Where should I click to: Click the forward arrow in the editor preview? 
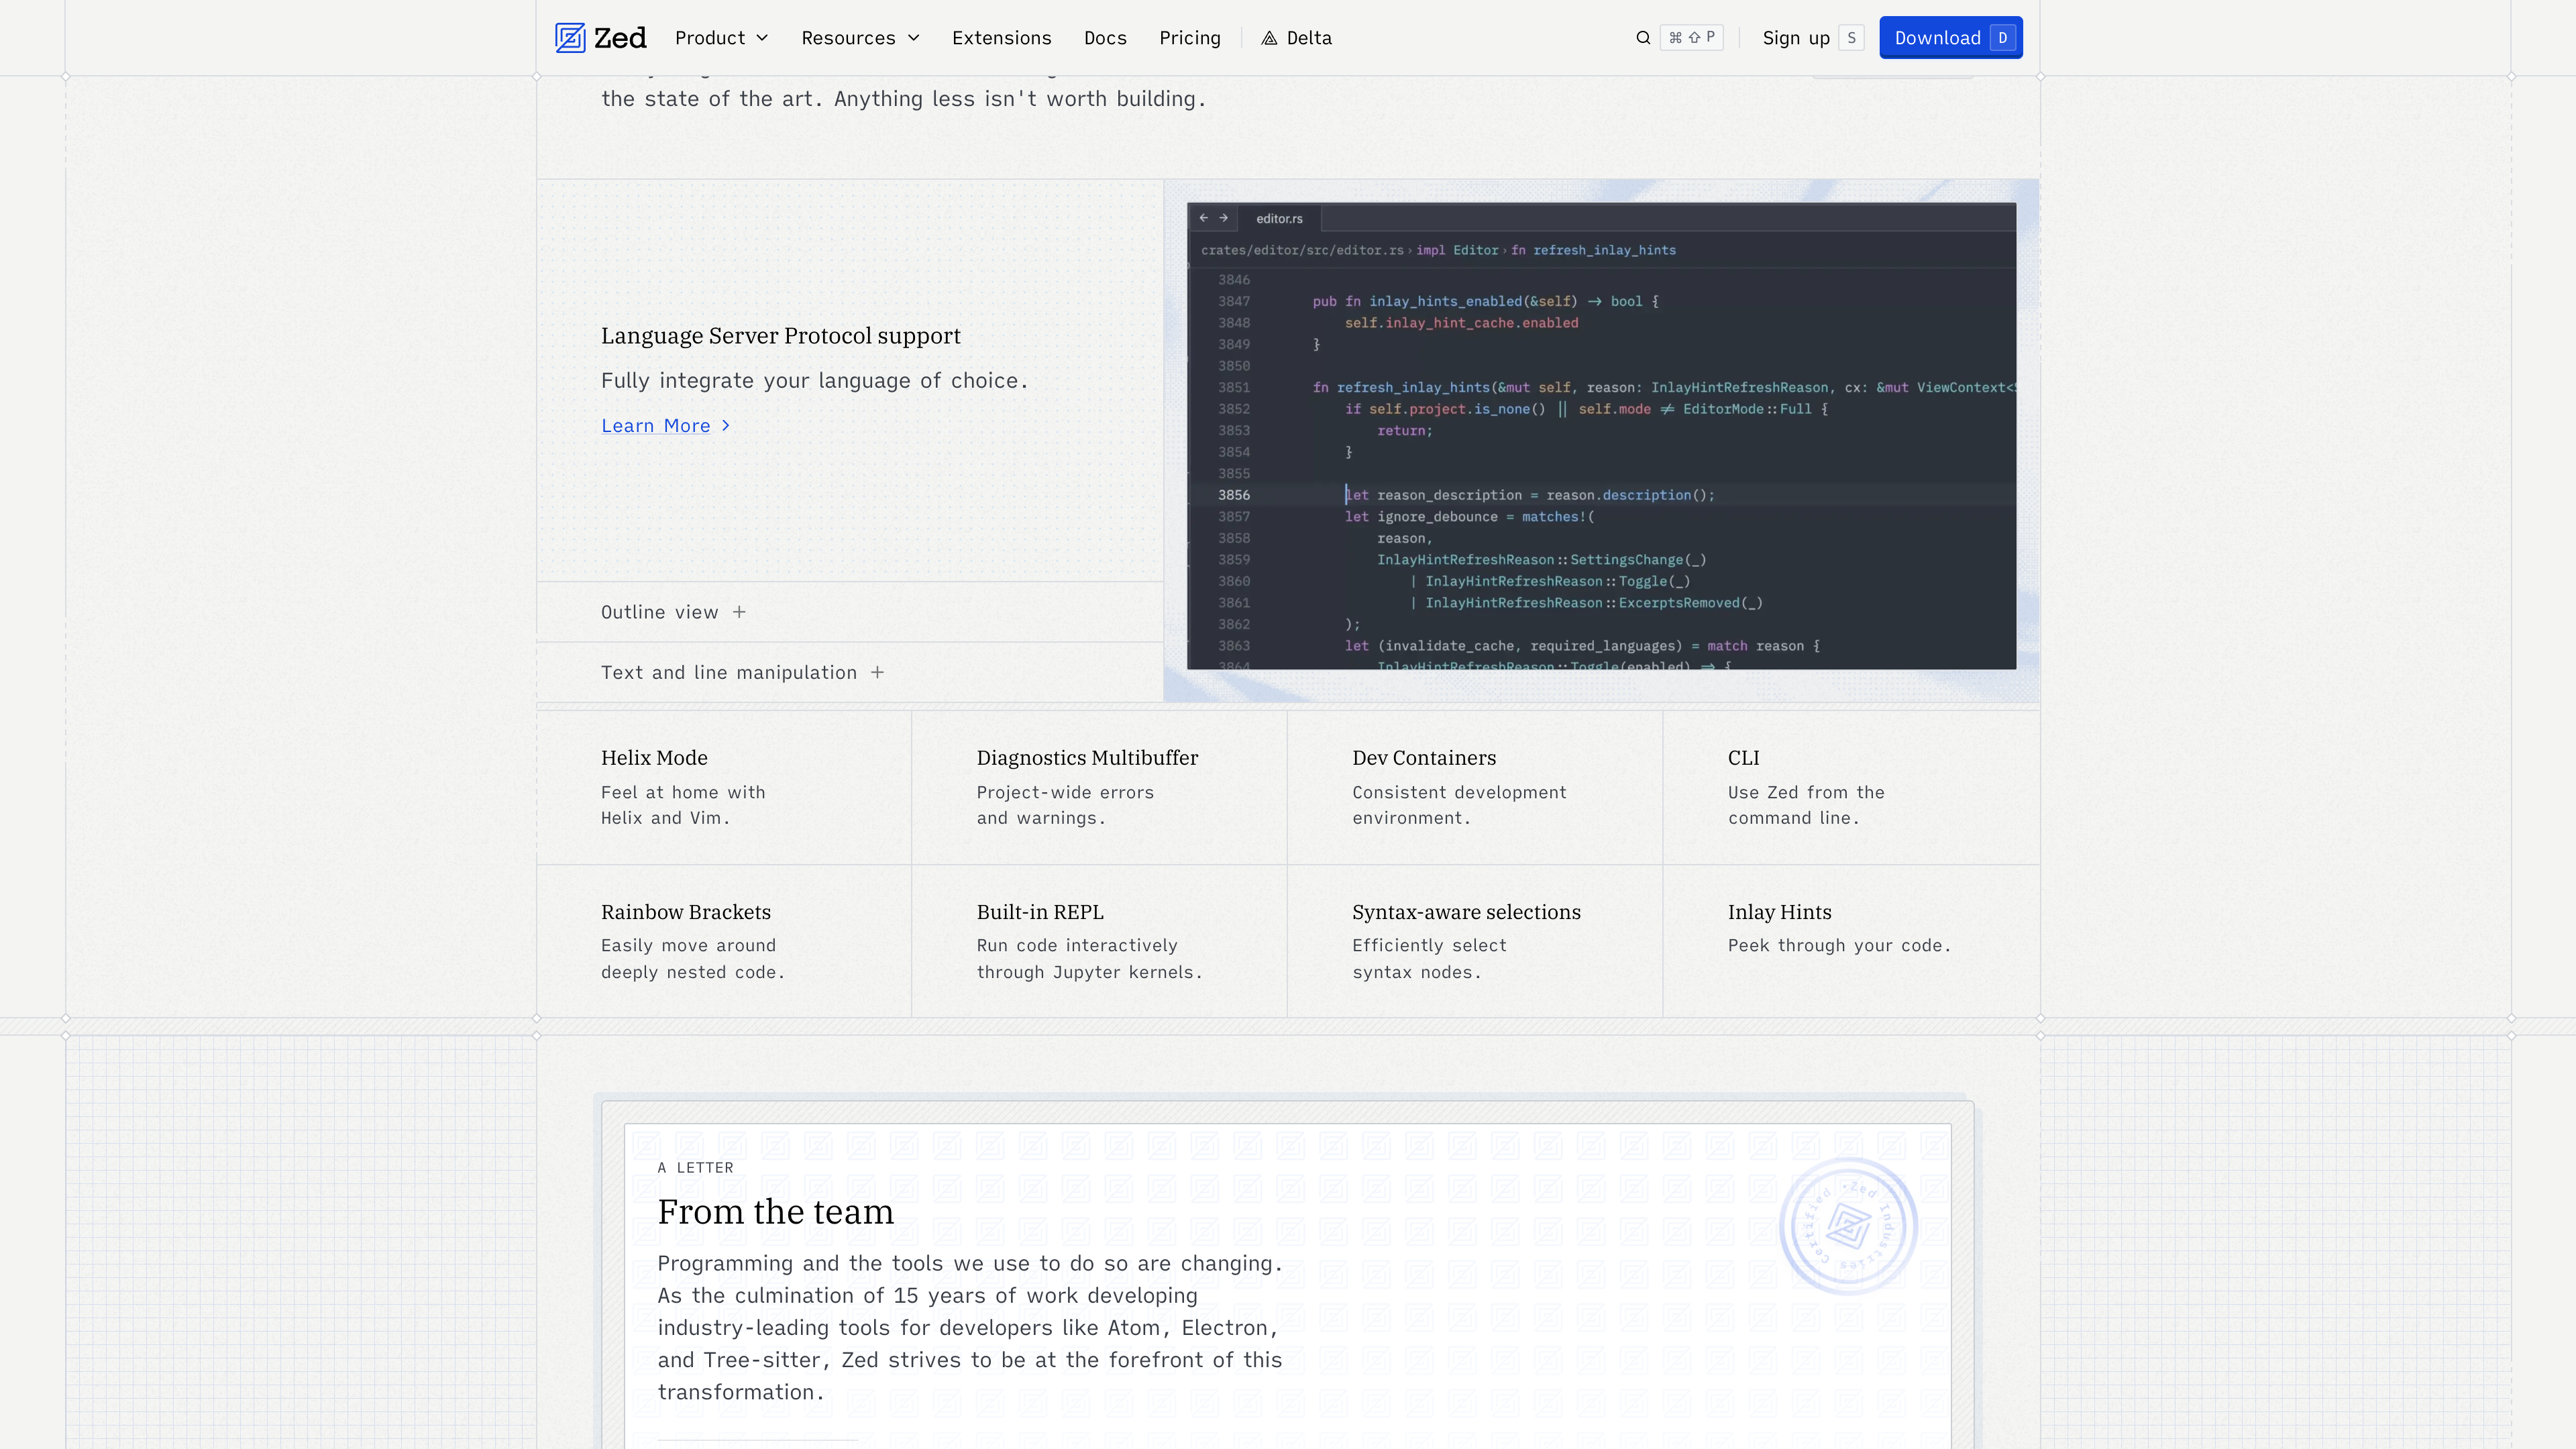pyautogui.click(x=1223, y=218)
